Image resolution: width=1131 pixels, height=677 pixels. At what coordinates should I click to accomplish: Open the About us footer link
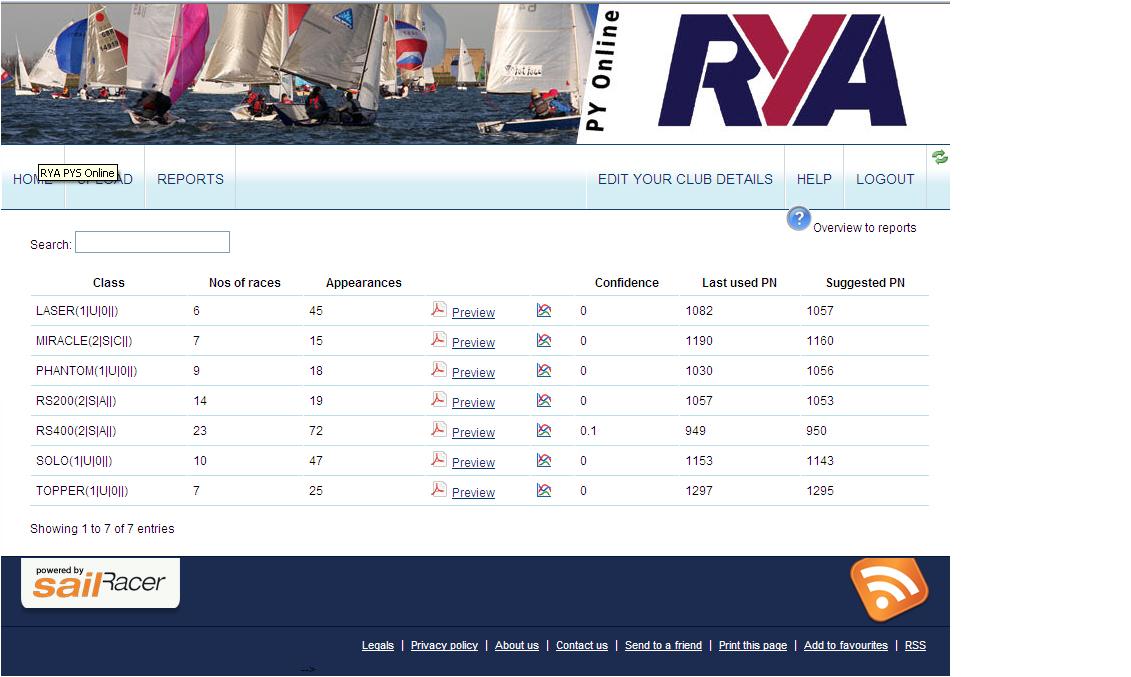tap(516, 645)
